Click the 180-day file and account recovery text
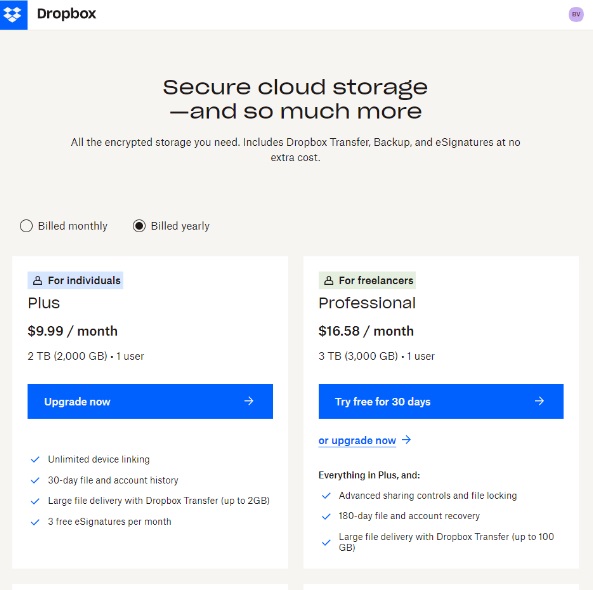The image size is (593, 590). tap(409, 516)
